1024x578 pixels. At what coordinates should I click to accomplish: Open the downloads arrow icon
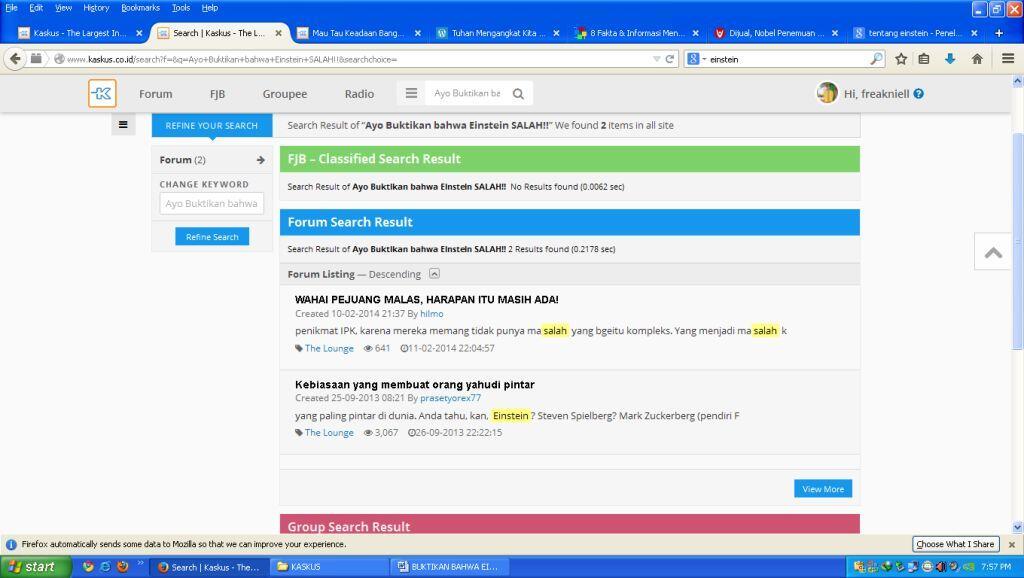(950, 59)
